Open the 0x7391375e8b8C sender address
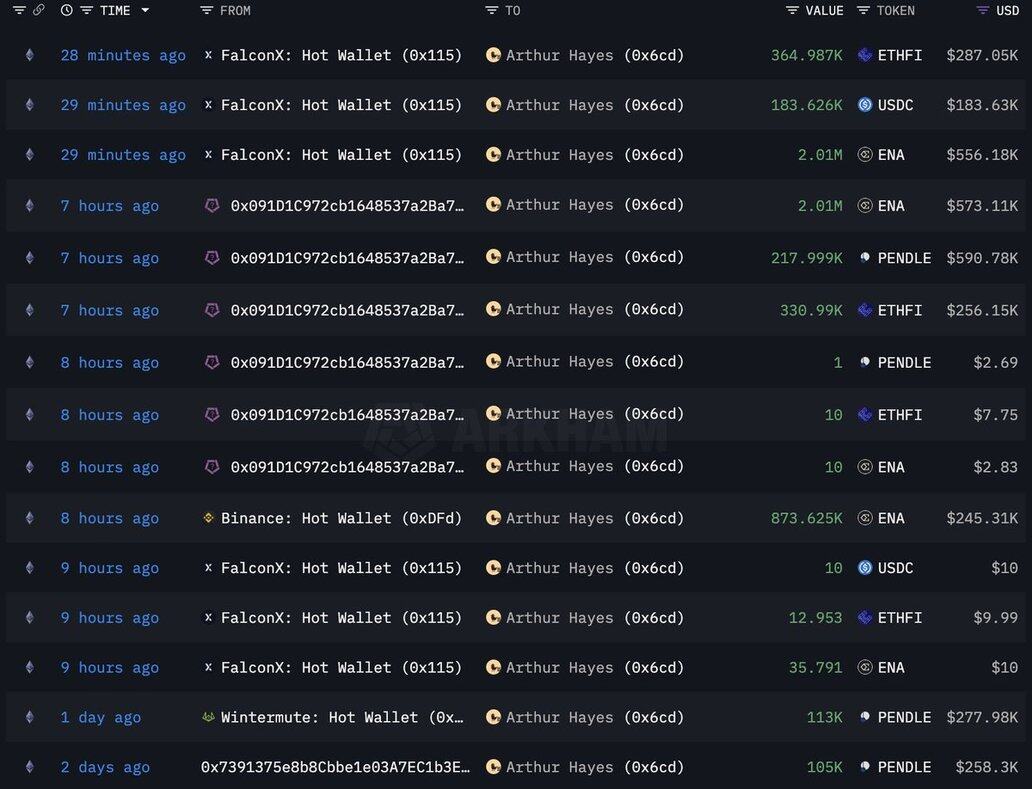The height and width of the screenshot is (789, 1032). coord(335,767)
